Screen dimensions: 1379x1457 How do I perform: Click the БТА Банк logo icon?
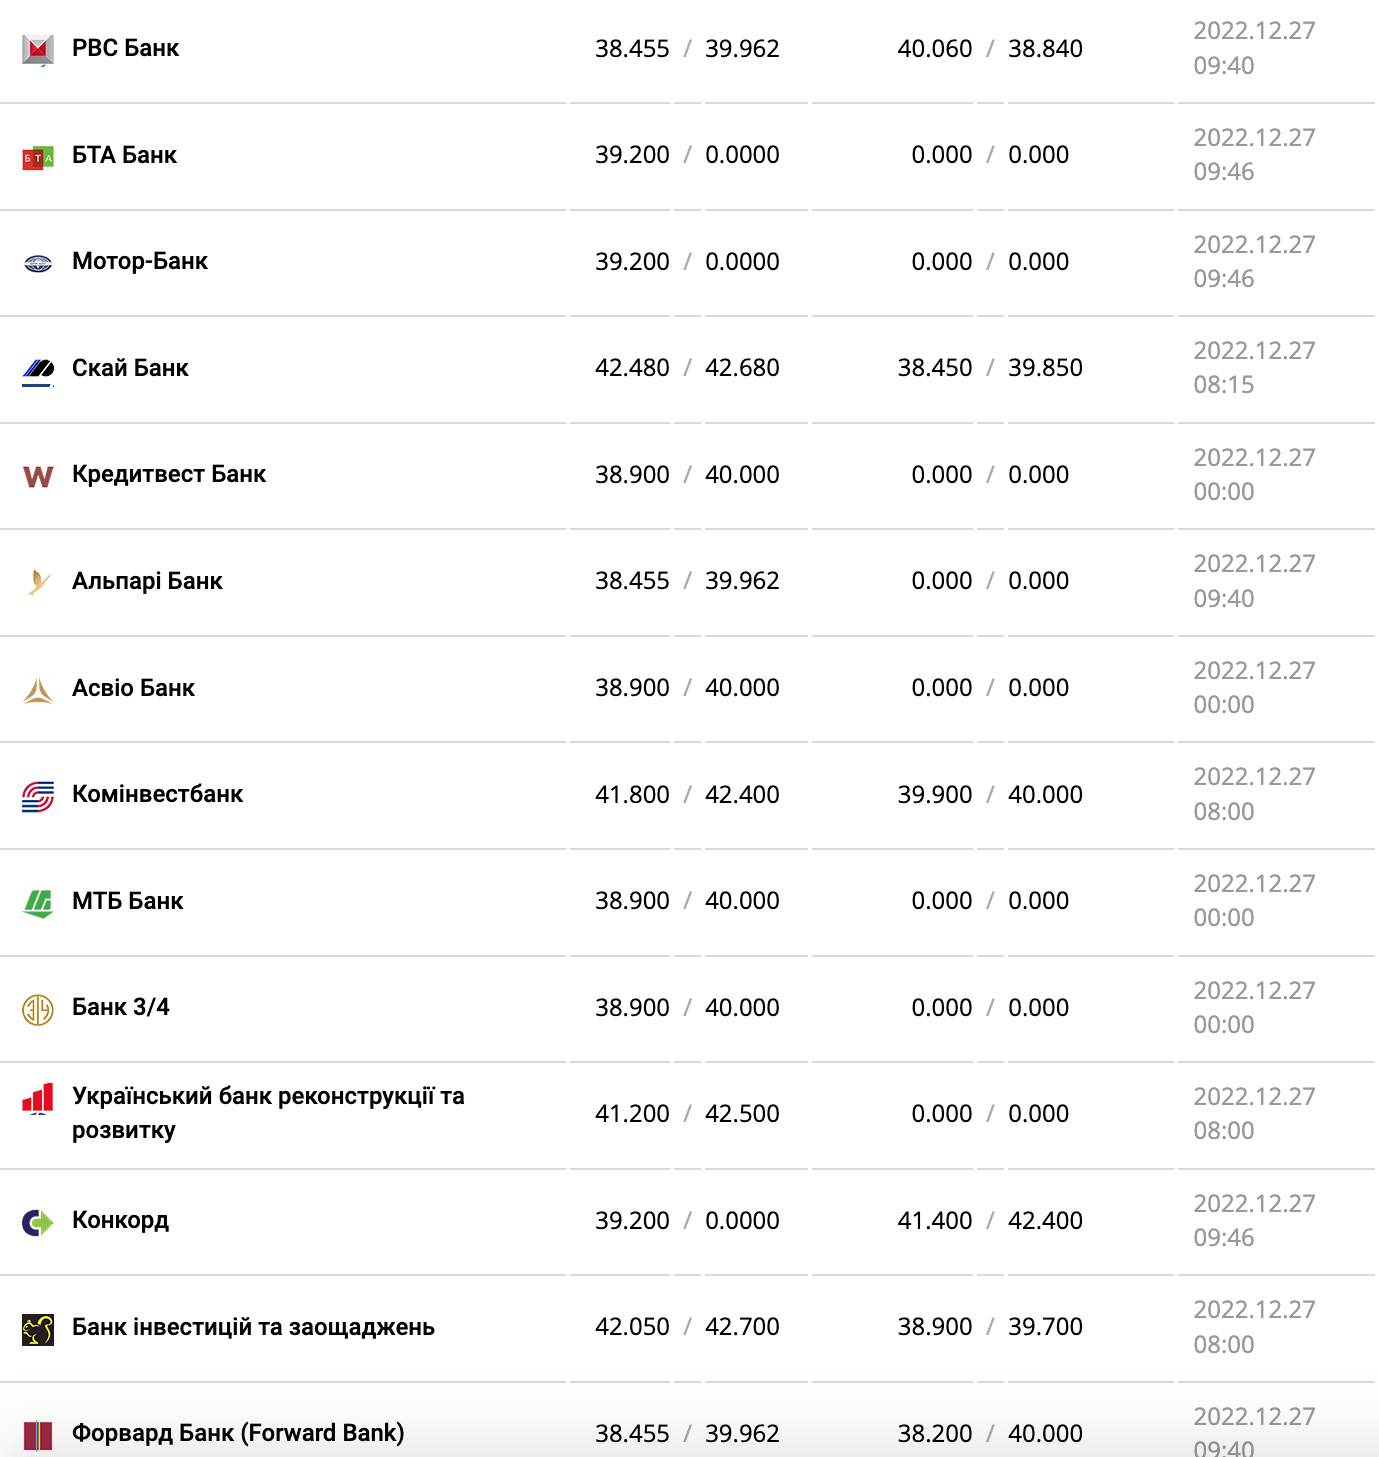pyautogui.click(x=38, y=157)
